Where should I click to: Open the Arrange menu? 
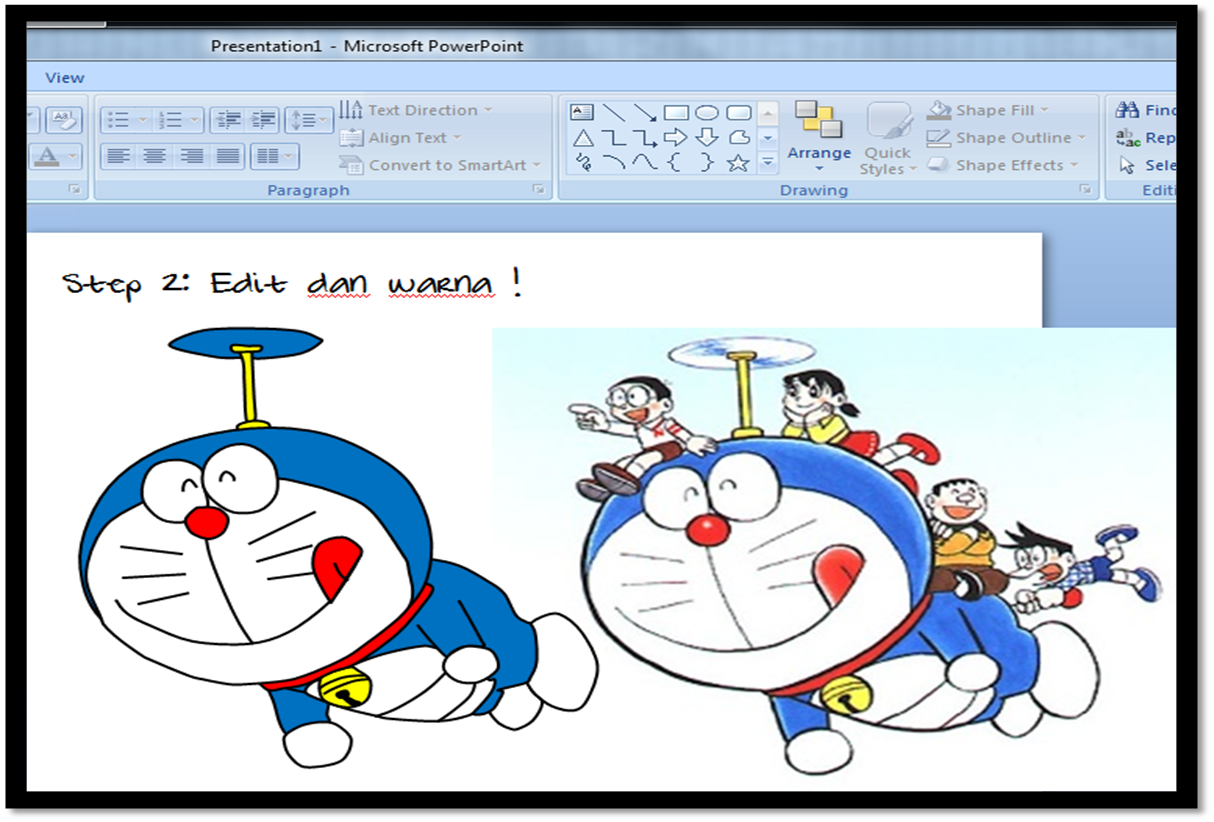coord(819,137)
